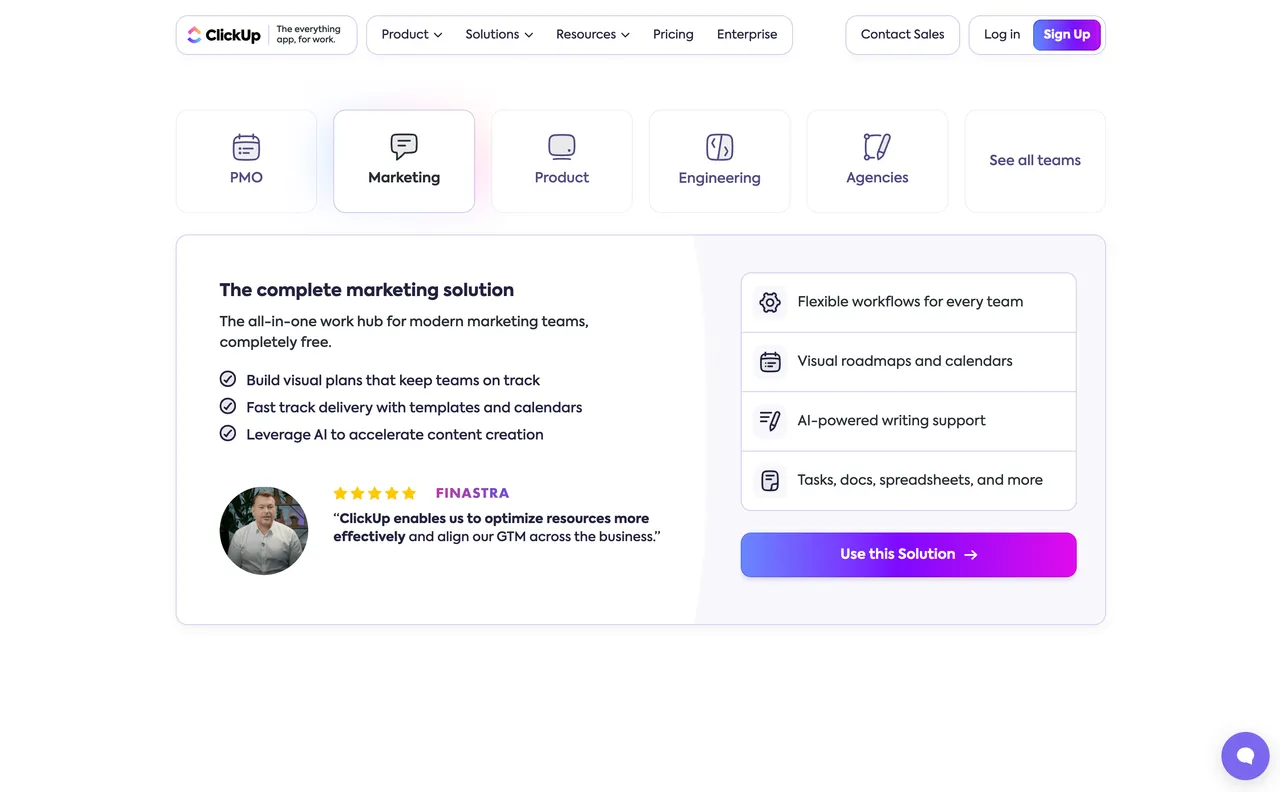Click the checkmark beside Fast track delivery
Viewport: 1280px width, 792px height.
(x=228, y=407)
